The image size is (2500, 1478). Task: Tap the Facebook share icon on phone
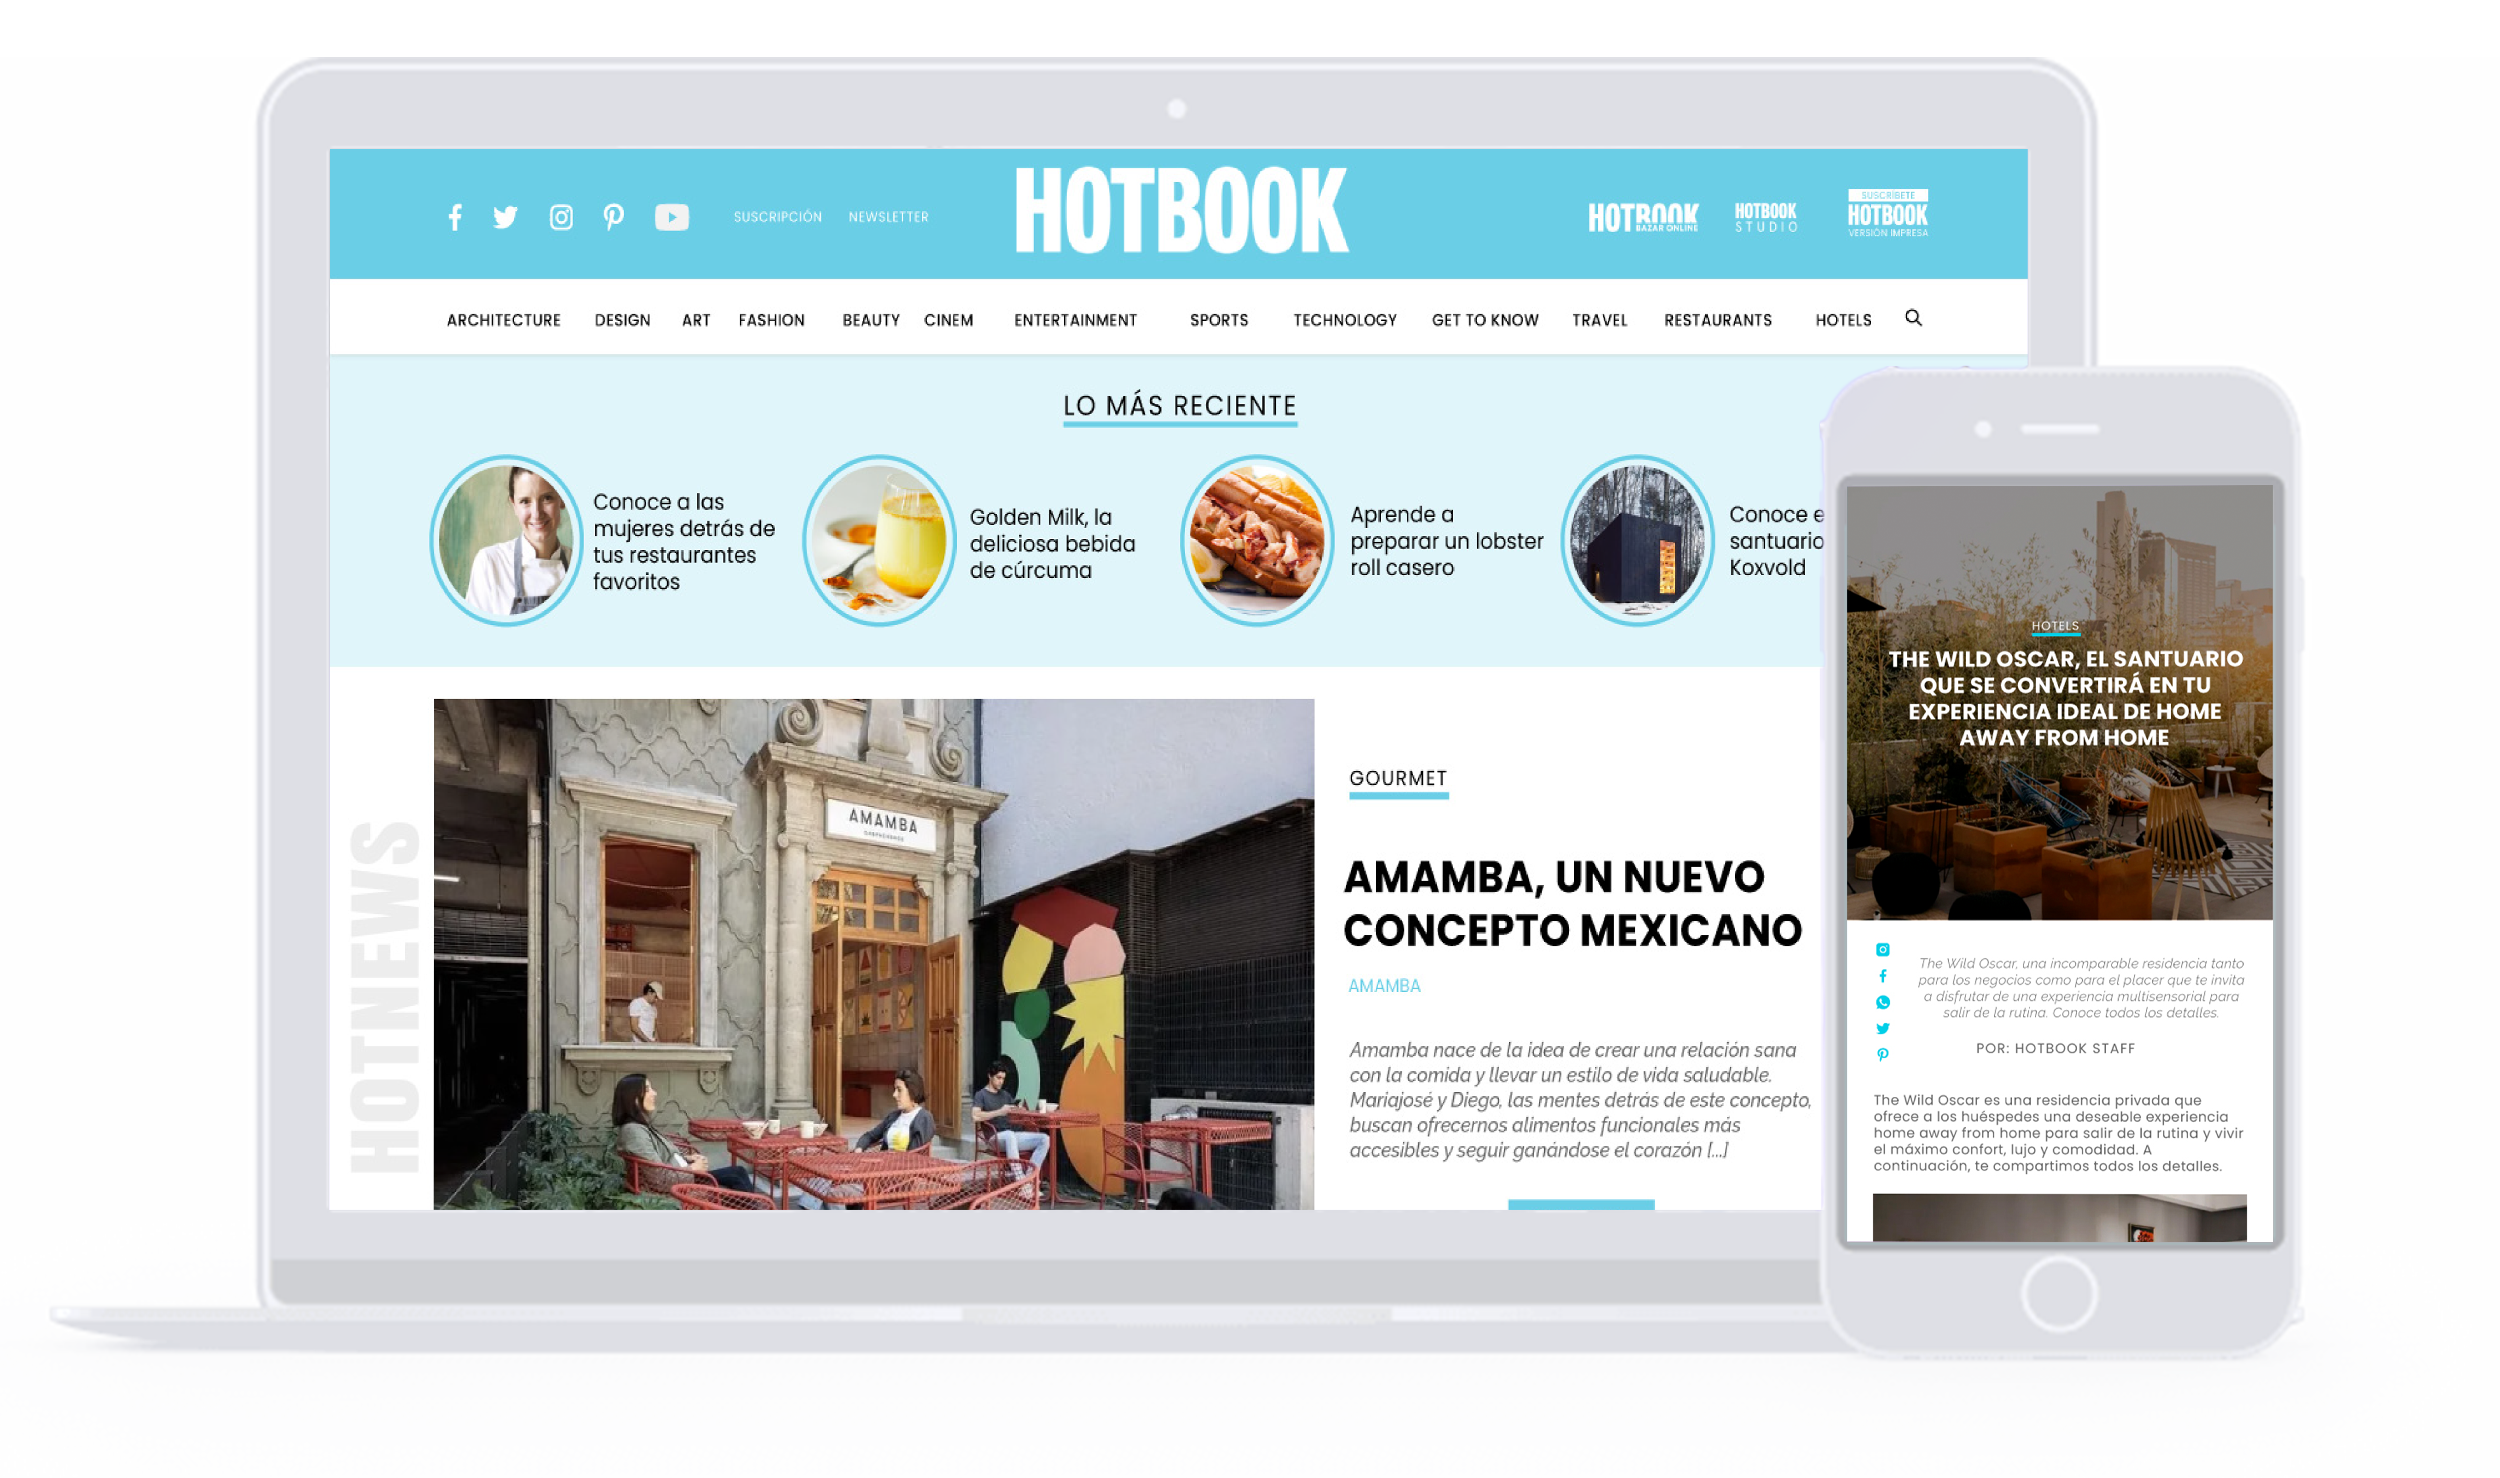pyautogui.click(x=1883, y=976)
